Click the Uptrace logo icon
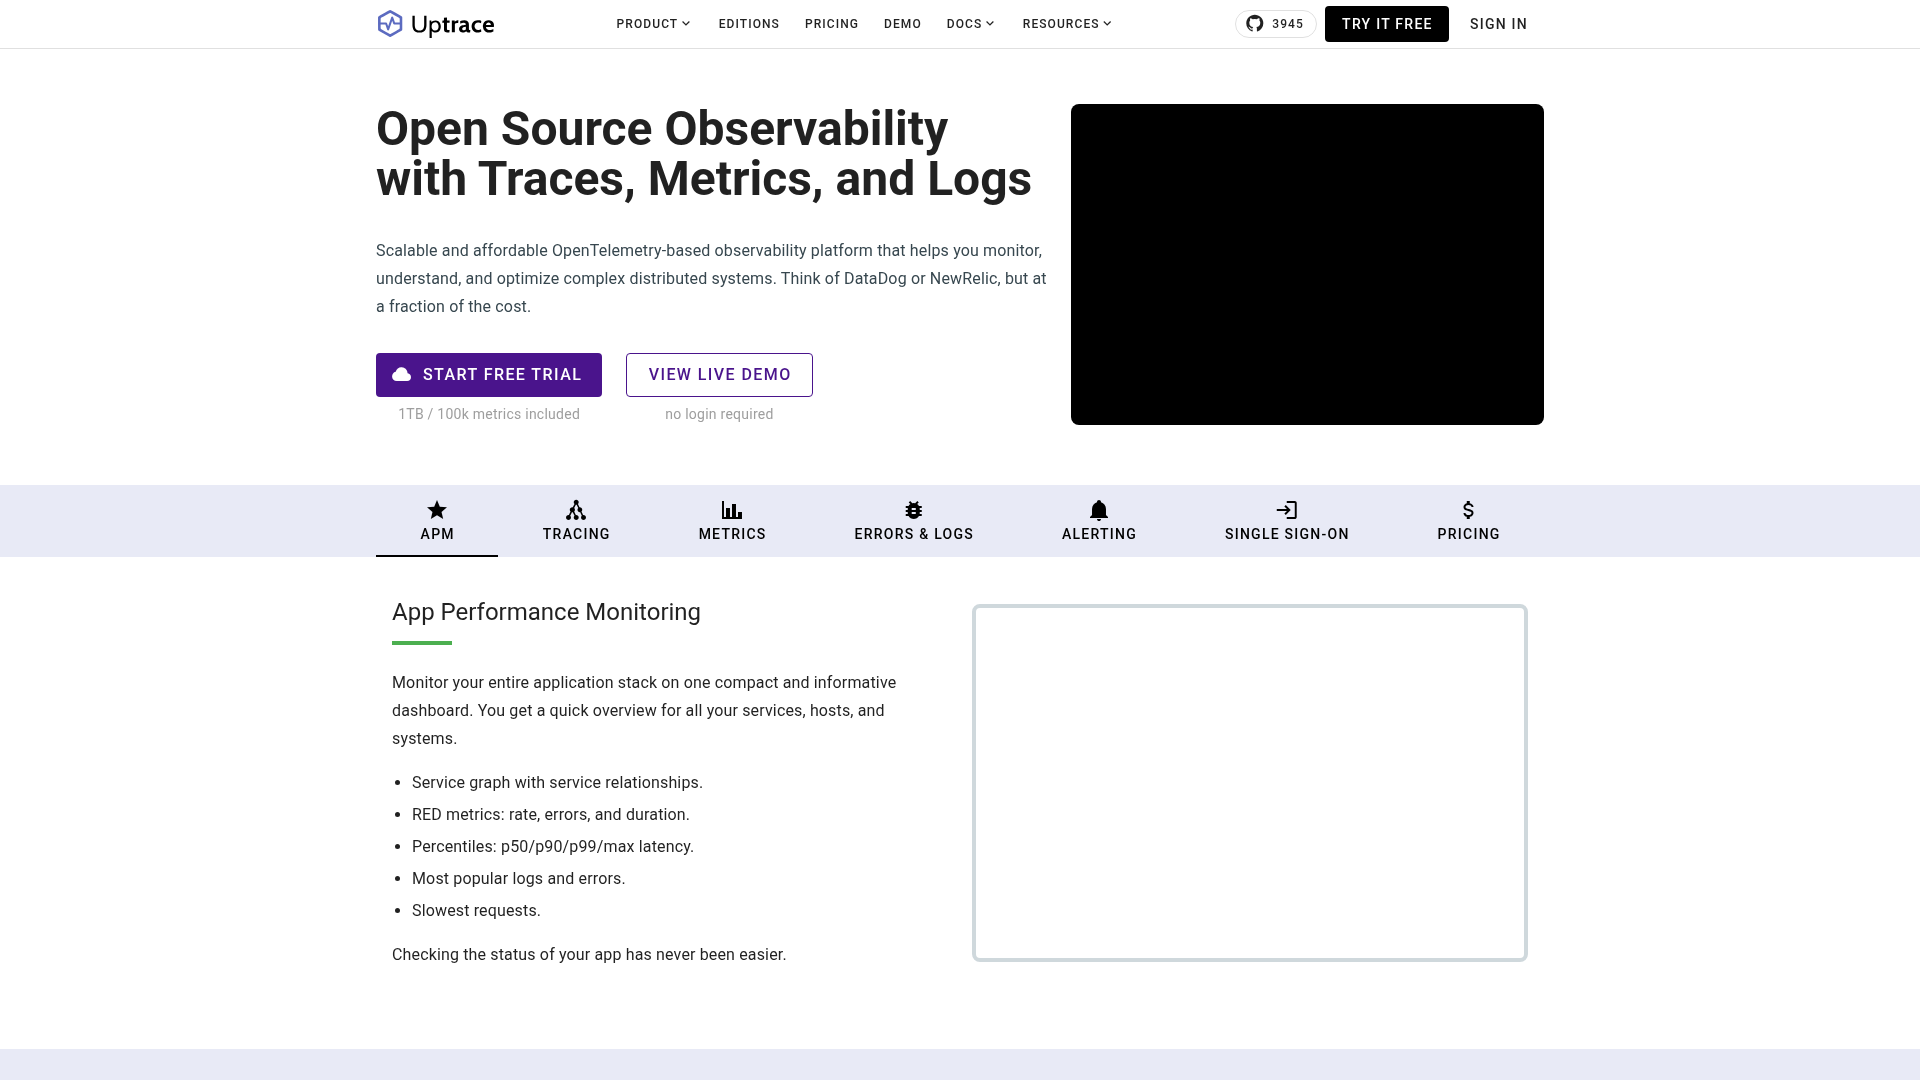Viewport: 1920px width, 1080px height. (389, 23)
